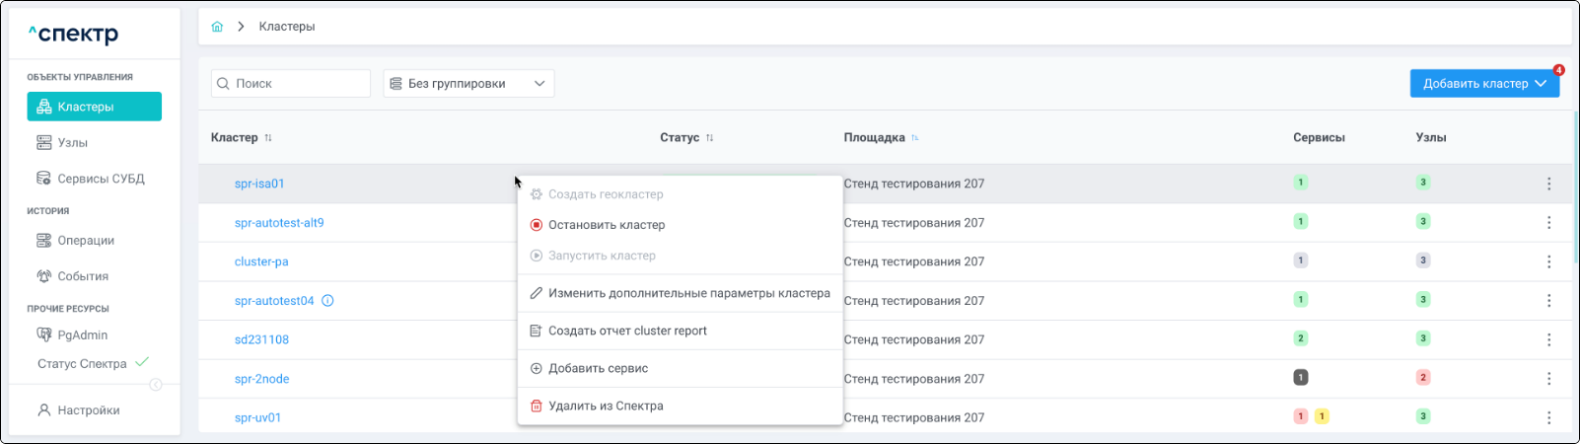Click info icon next to spr-autotest04

pos(328,301)
